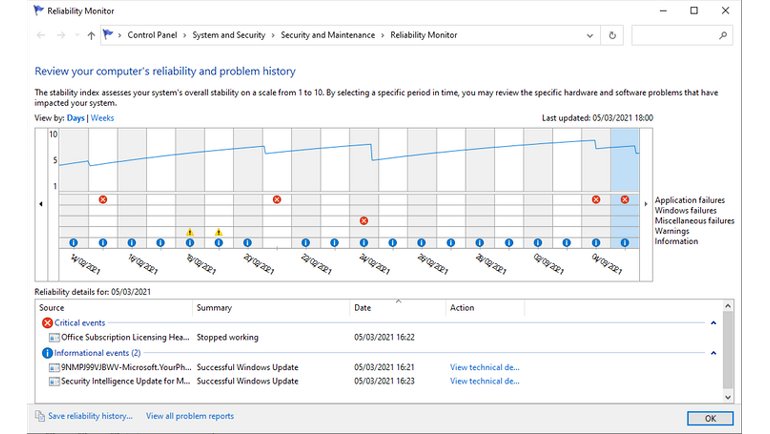Click the OK button
This screenshot has width=770, height=434.
710,418
